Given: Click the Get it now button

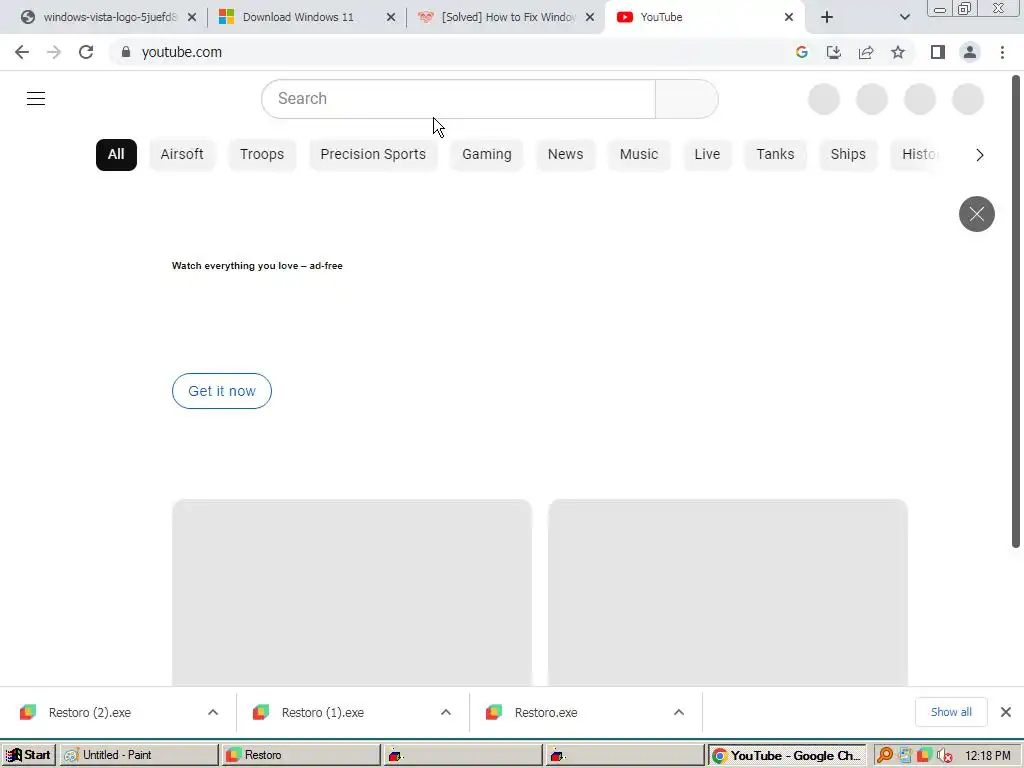Looking at the screenshot, I should pos(222,391).
